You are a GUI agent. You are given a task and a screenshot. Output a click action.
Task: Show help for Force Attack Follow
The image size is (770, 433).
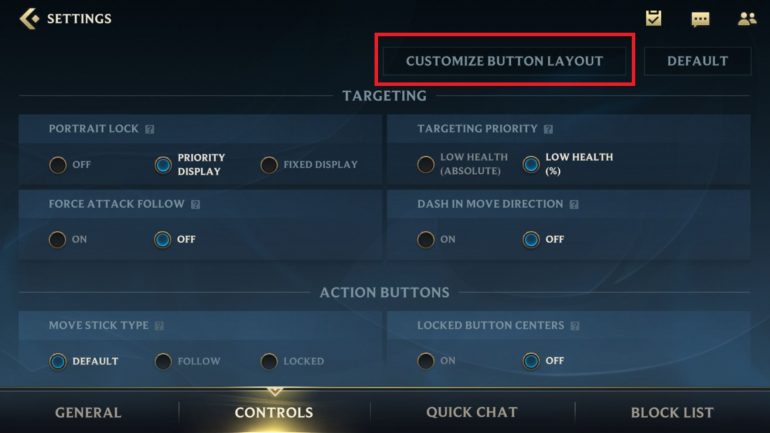(x=195, y=204)
